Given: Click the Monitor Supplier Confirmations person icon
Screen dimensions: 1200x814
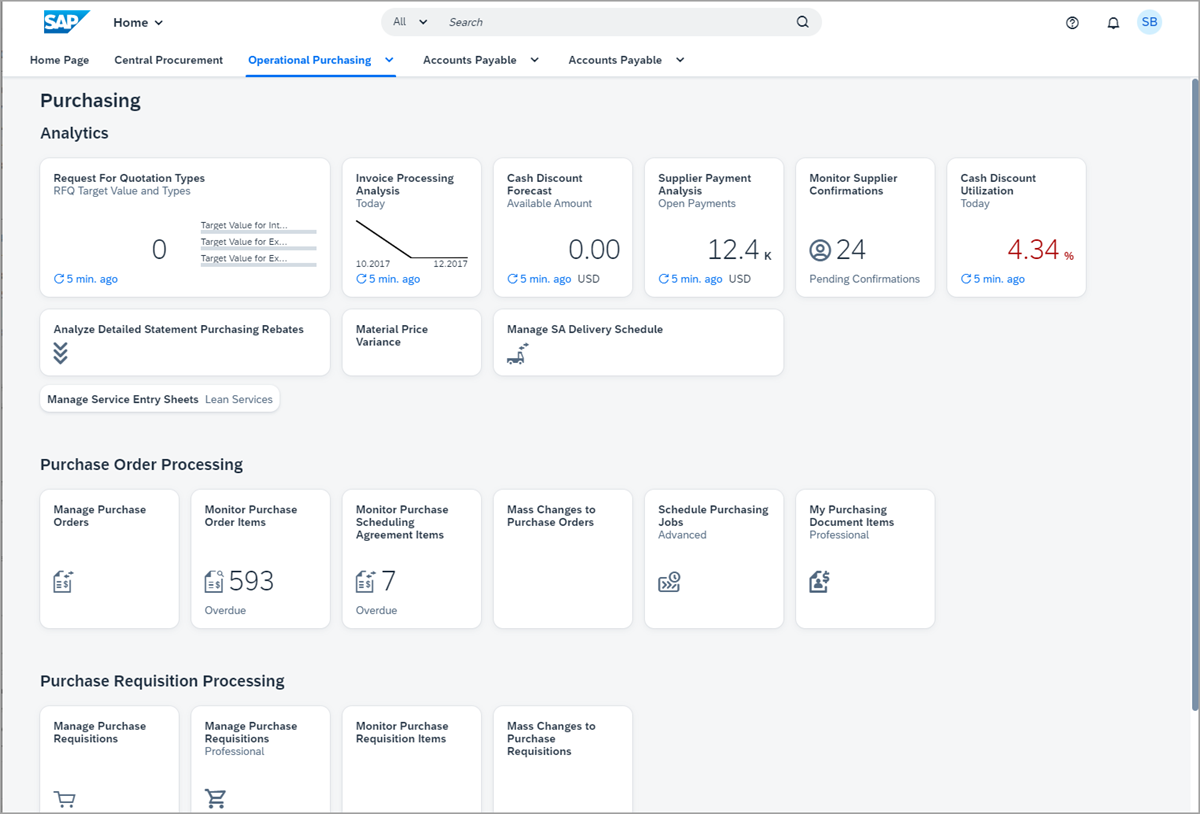Looking at the screenshot, I should coord(820,250).
